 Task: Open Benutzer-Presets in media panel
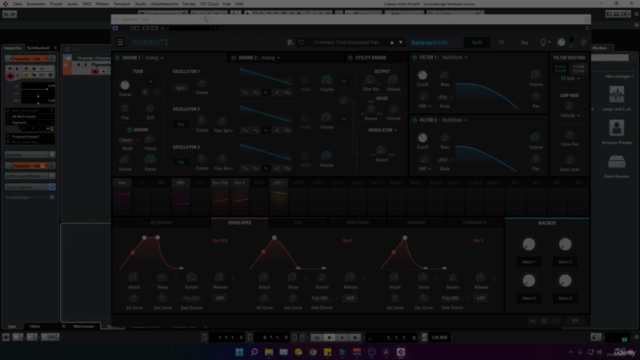[616, 128]
